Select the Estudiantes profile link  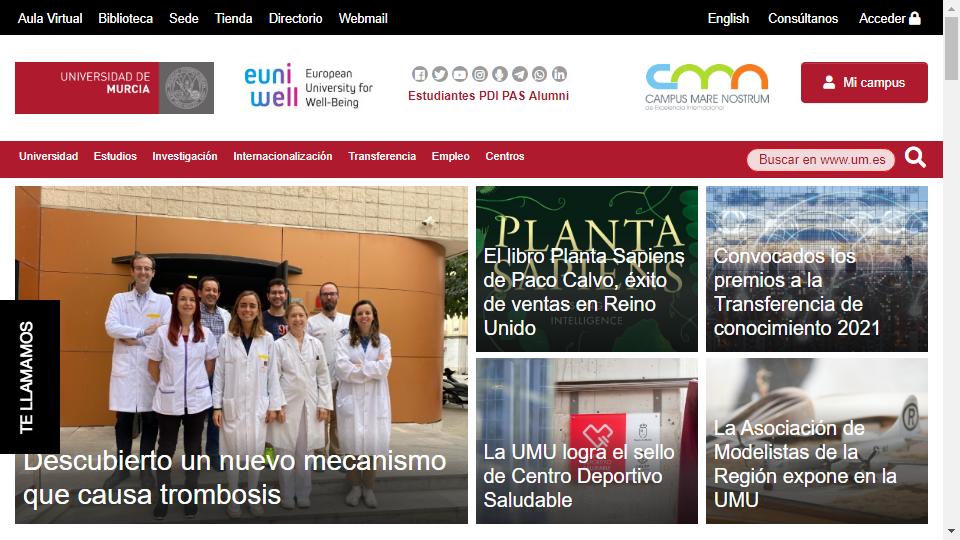(441, 96)
